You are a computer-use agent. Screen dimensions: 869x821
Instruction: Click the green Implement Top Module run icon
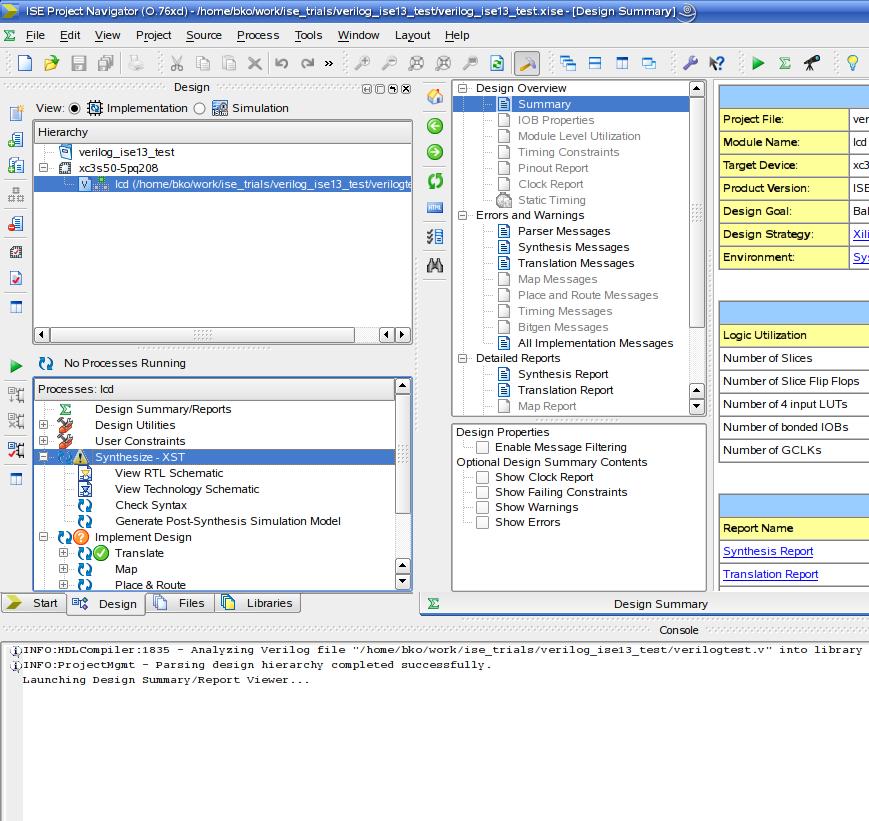click(758, 63)
